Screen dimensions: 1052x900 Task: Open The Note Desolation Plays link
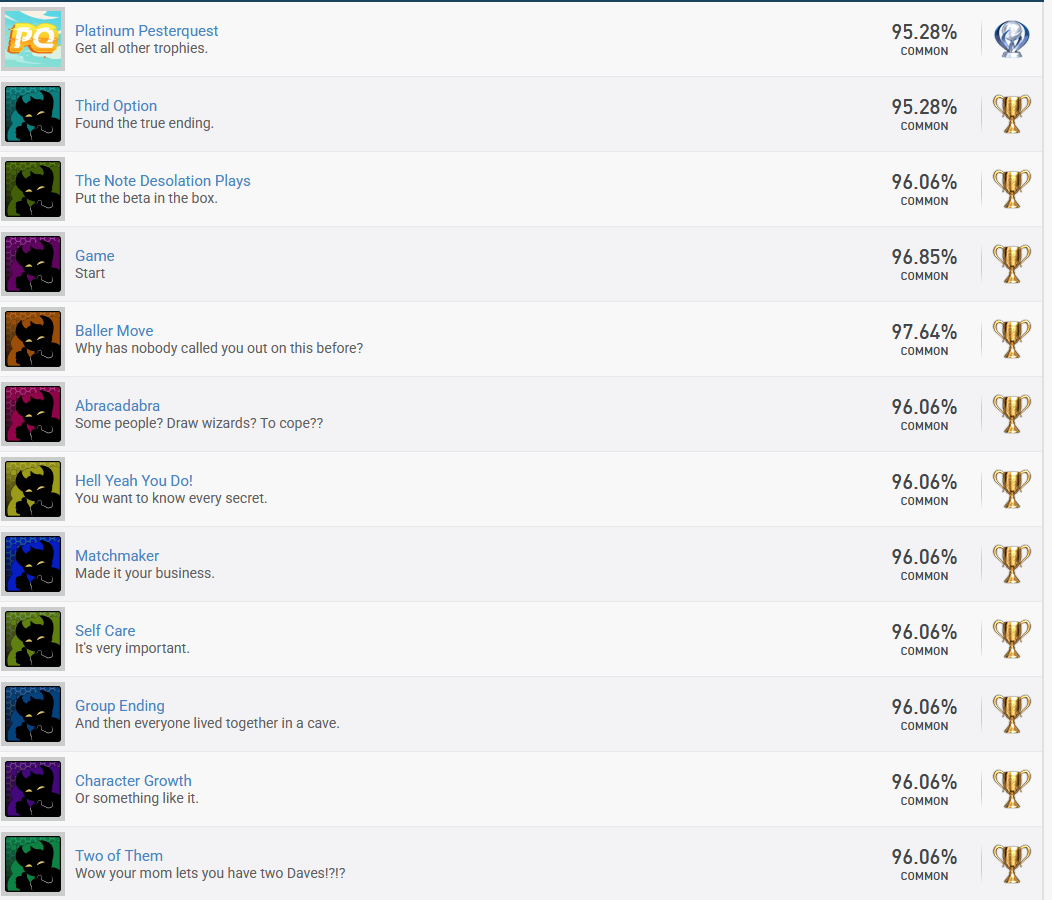[x=162, y=181]
